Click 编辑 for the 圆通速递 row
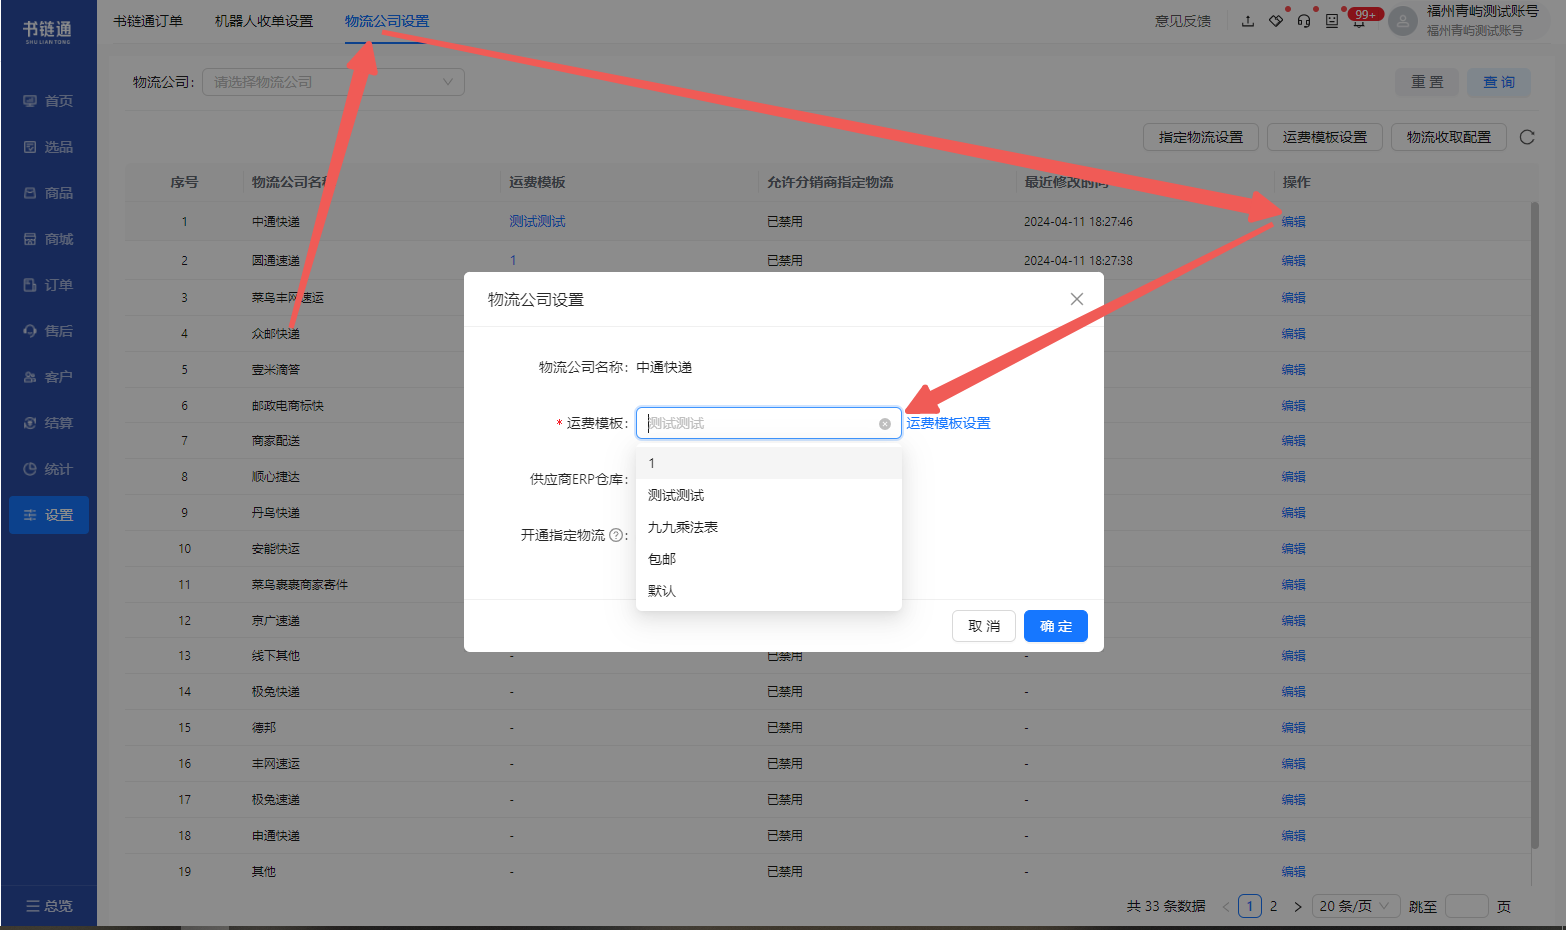Viewport: 1566px width, 930px height. [1293, 261]
